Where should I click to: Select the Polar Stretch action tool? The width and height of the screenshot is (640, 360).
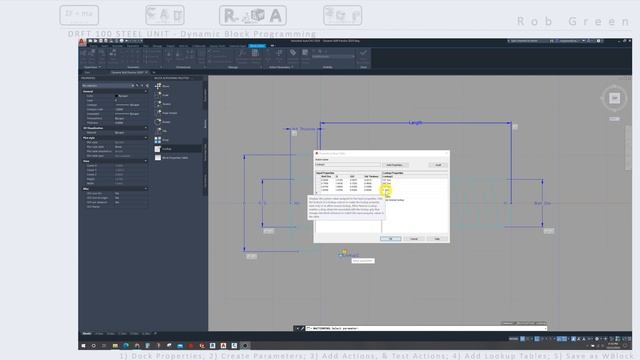pos(166,113)
